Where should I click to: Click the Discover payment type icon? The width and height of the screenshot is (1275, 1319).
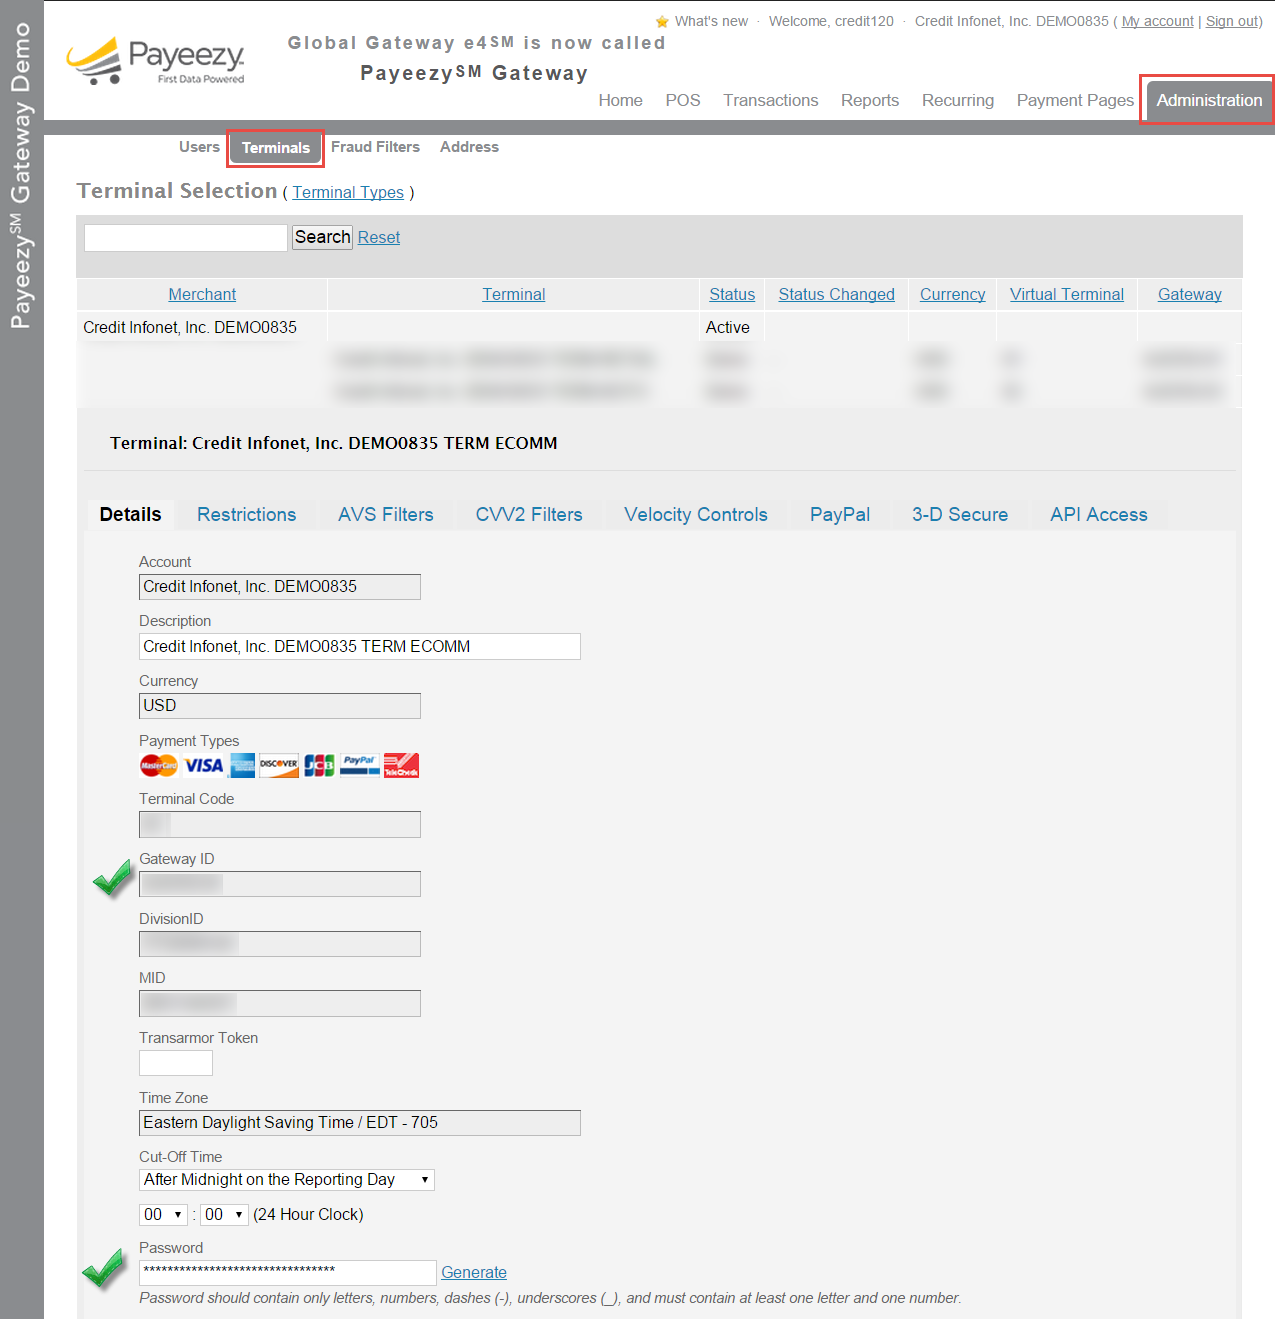pos(278,765)
